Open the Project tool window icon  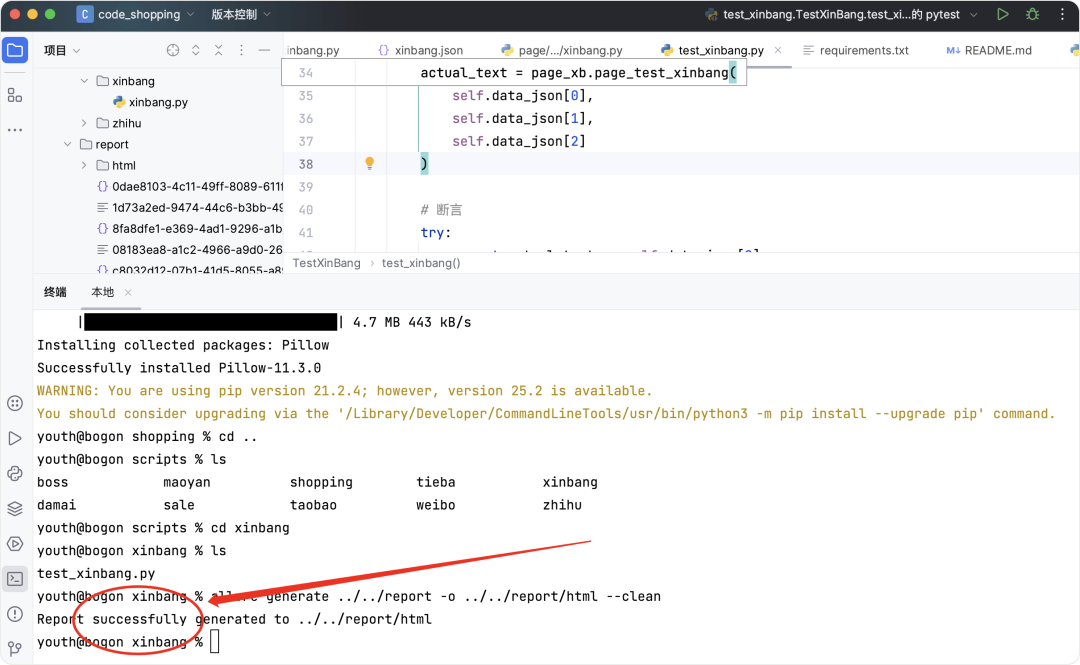pos(15,50)
